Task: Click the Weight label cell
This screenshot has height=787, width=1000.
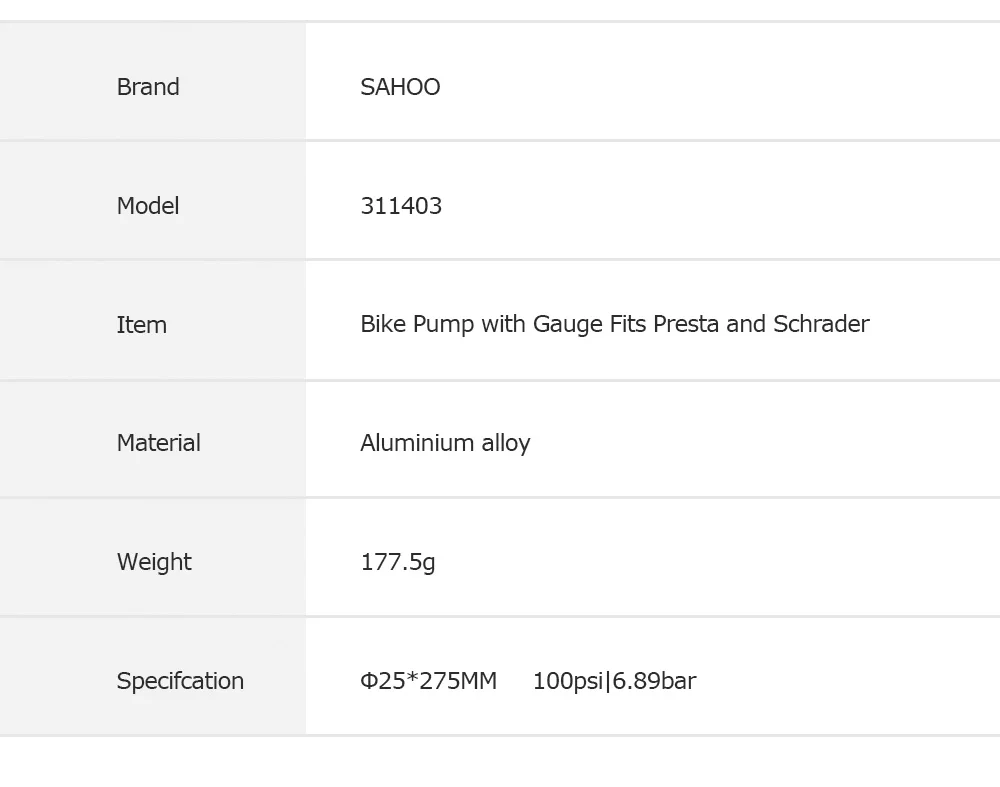Action: pos(152,557)
